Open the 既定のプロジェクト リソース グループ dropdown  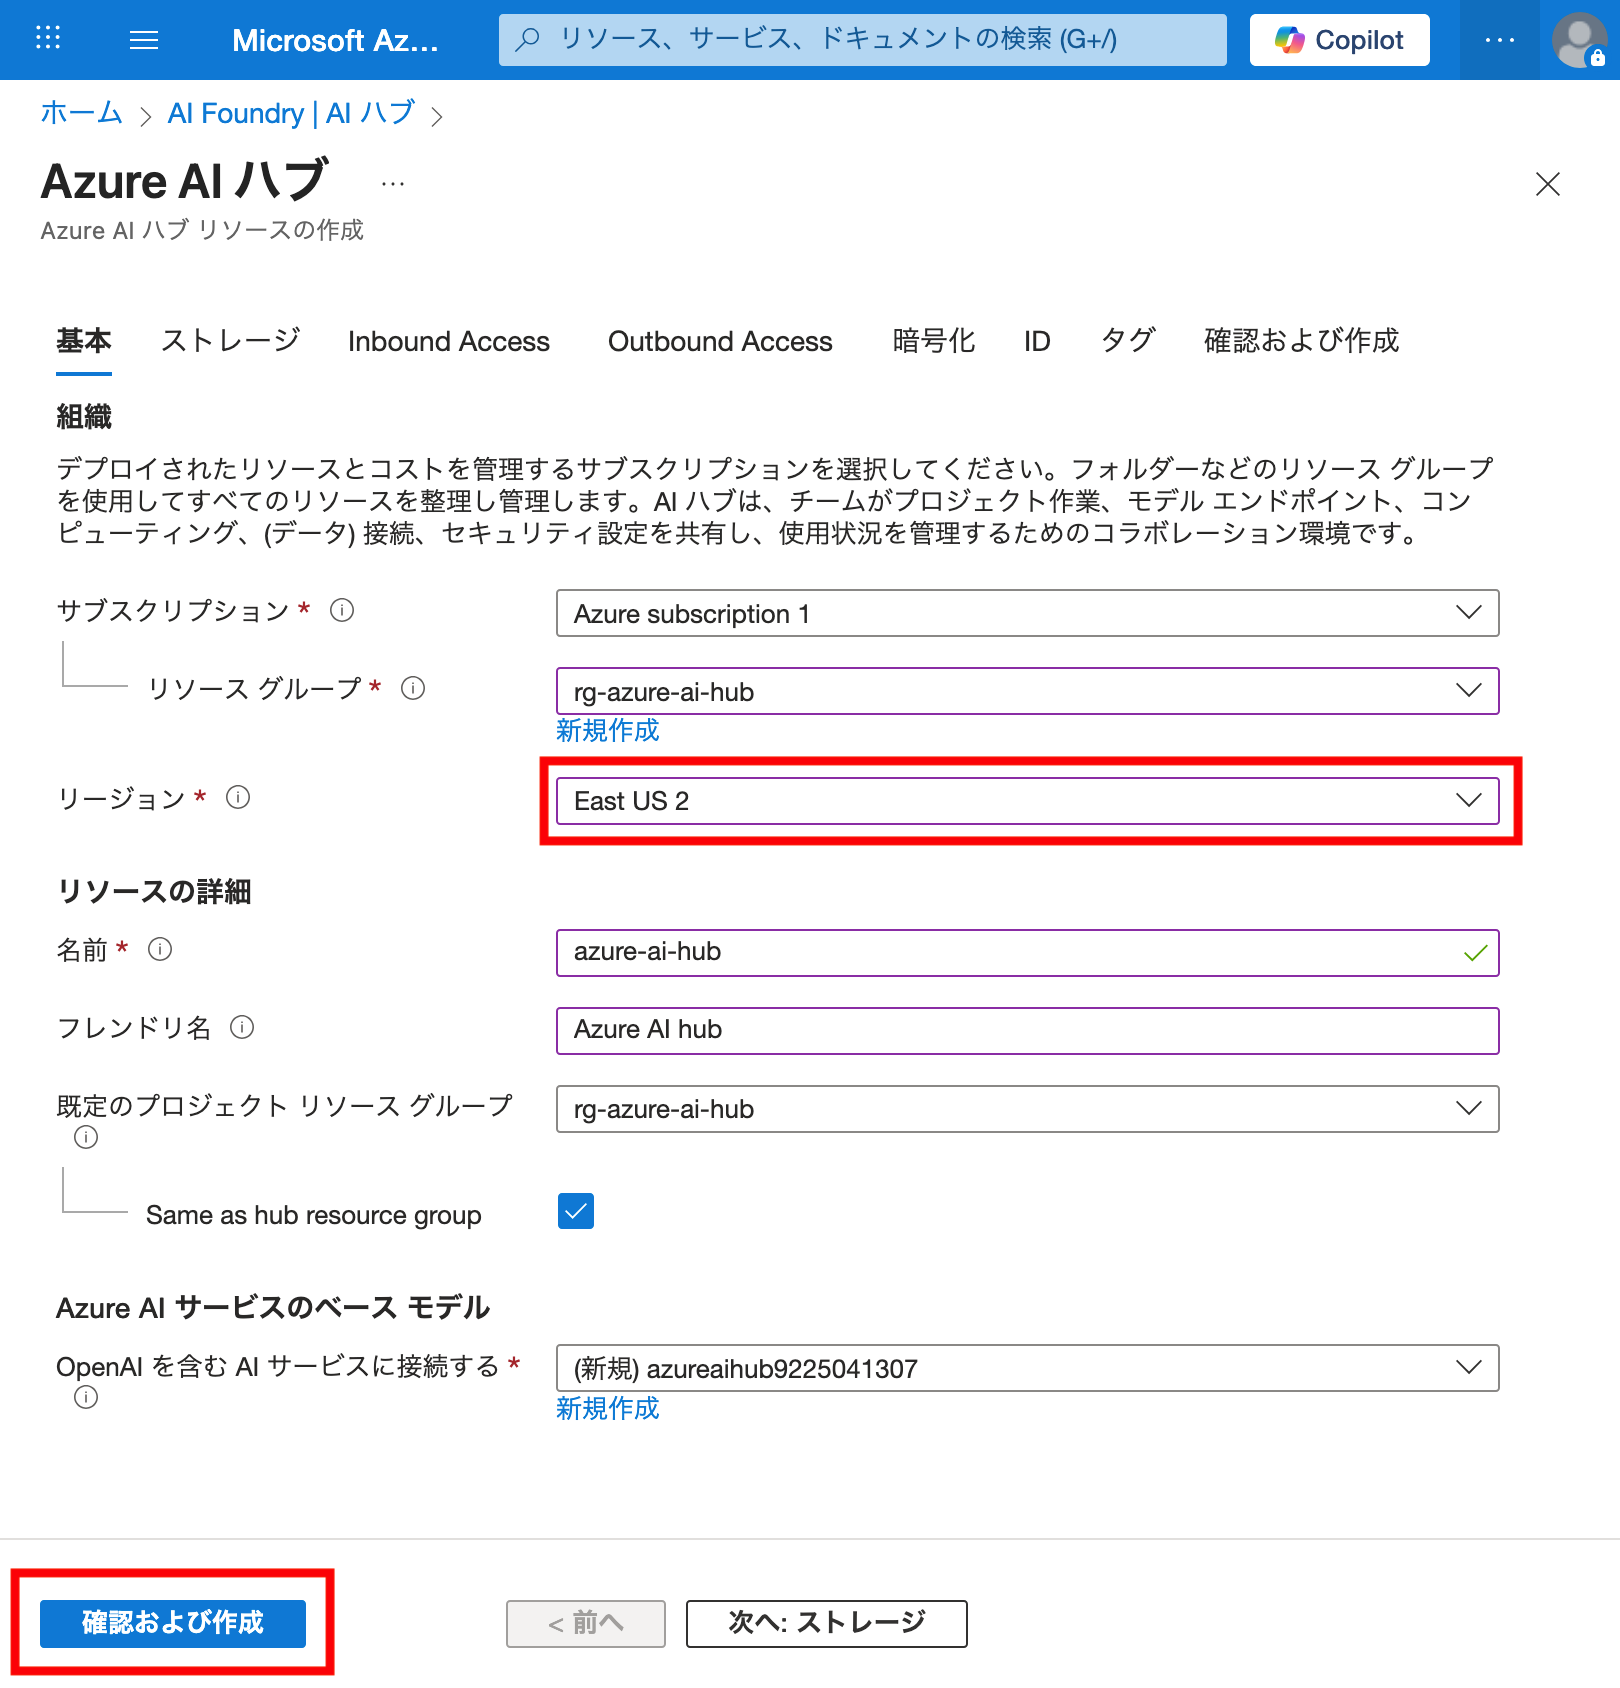click(1027, 1109)
